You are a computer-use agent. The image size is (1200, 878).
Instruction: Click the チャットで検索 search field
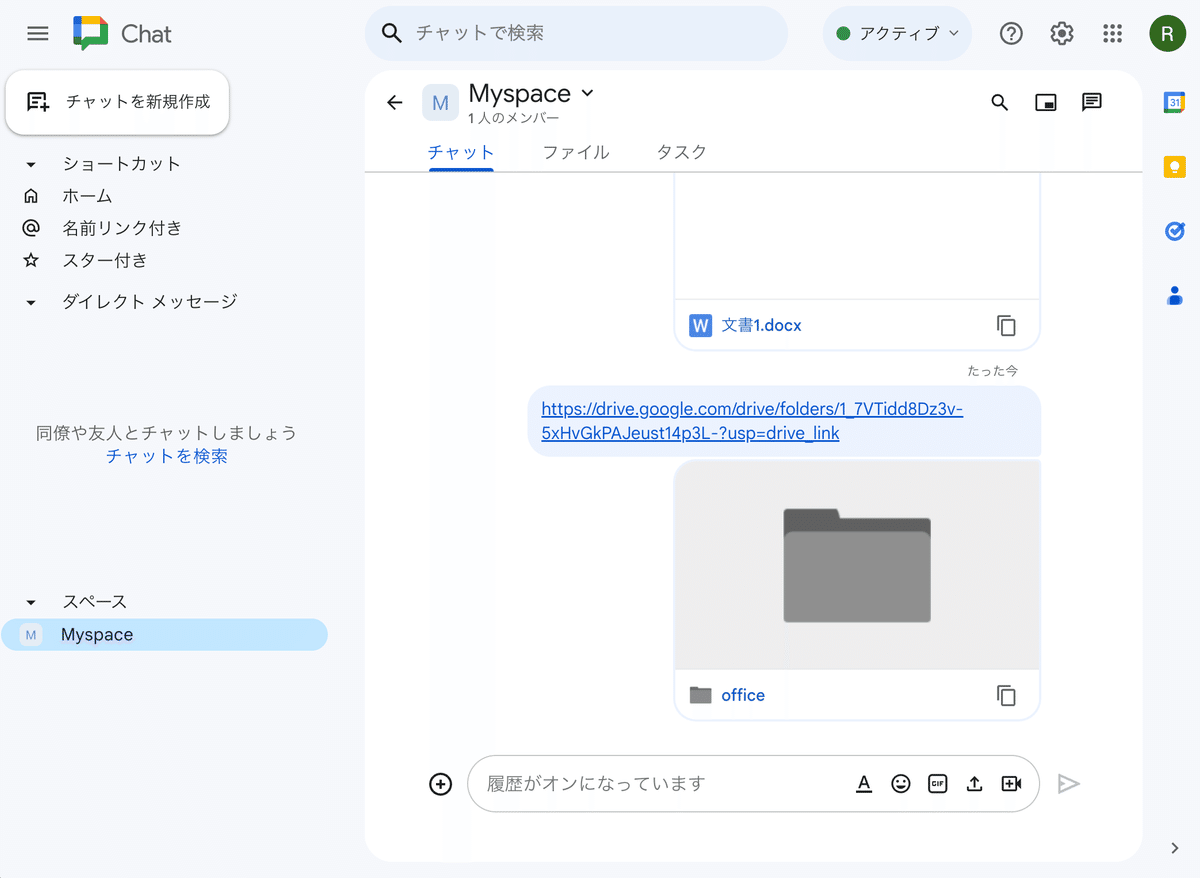pos(576,34)
